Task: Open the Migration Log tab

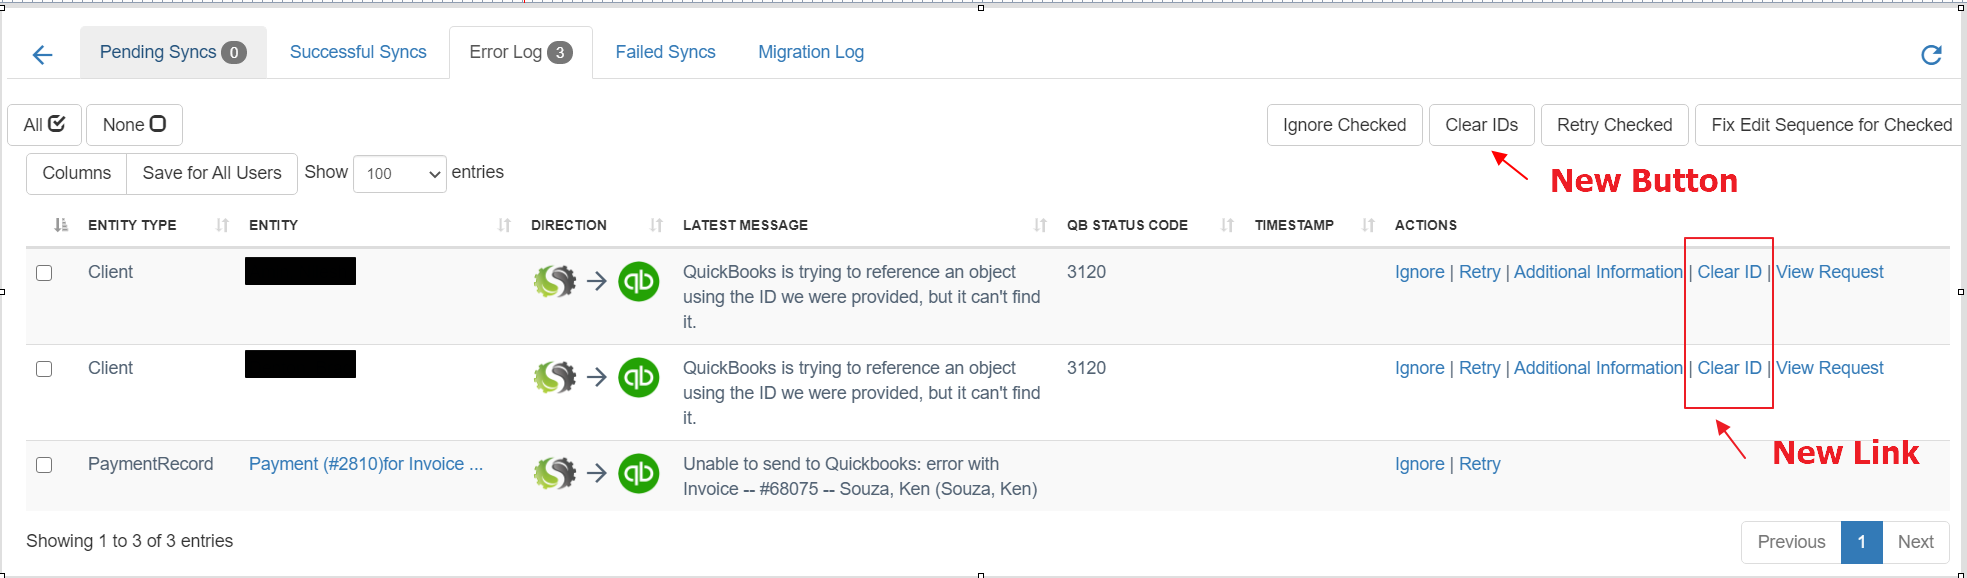Action: (x=810, y=52)
